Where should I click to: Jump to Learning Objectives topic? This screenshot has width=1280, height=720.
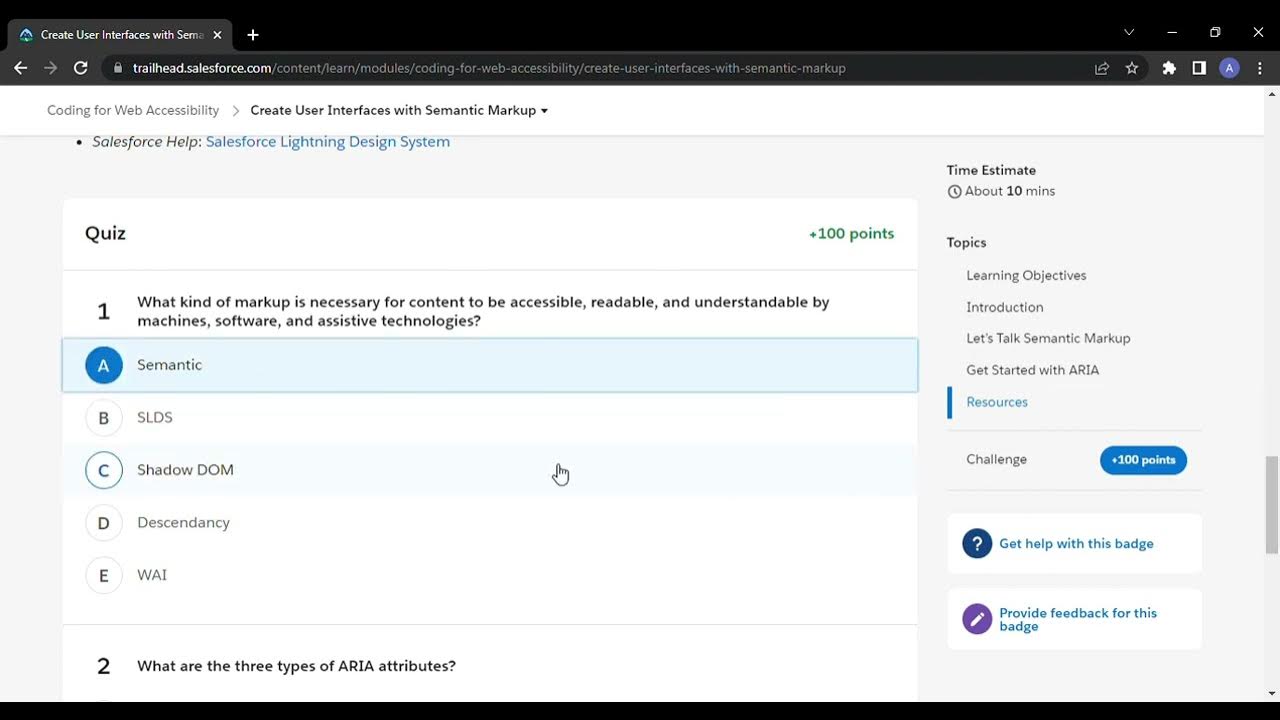(x=1026, y=275)
